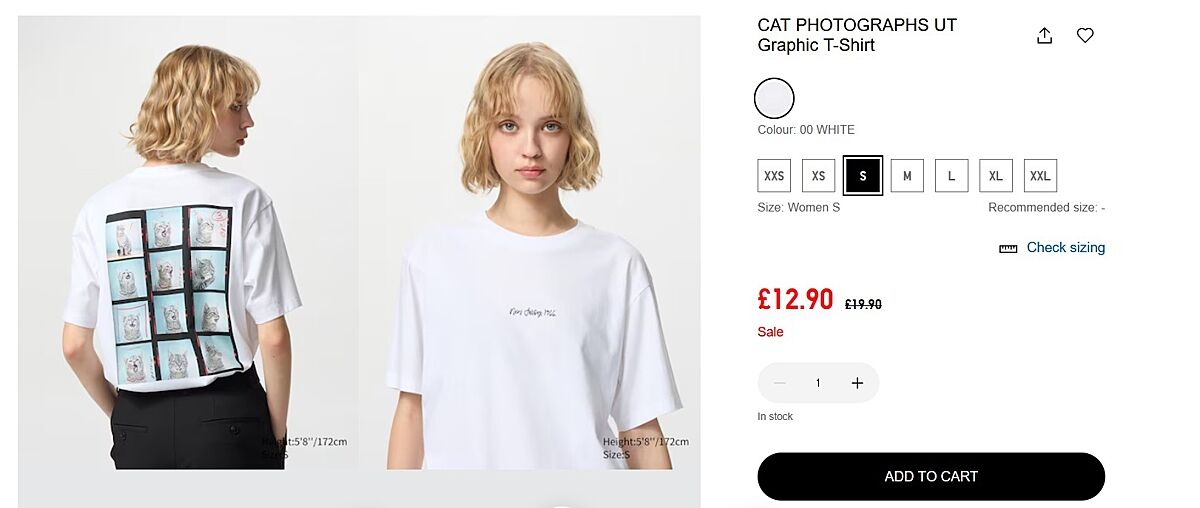Select the 00 WHITE colour swatch

774,98
